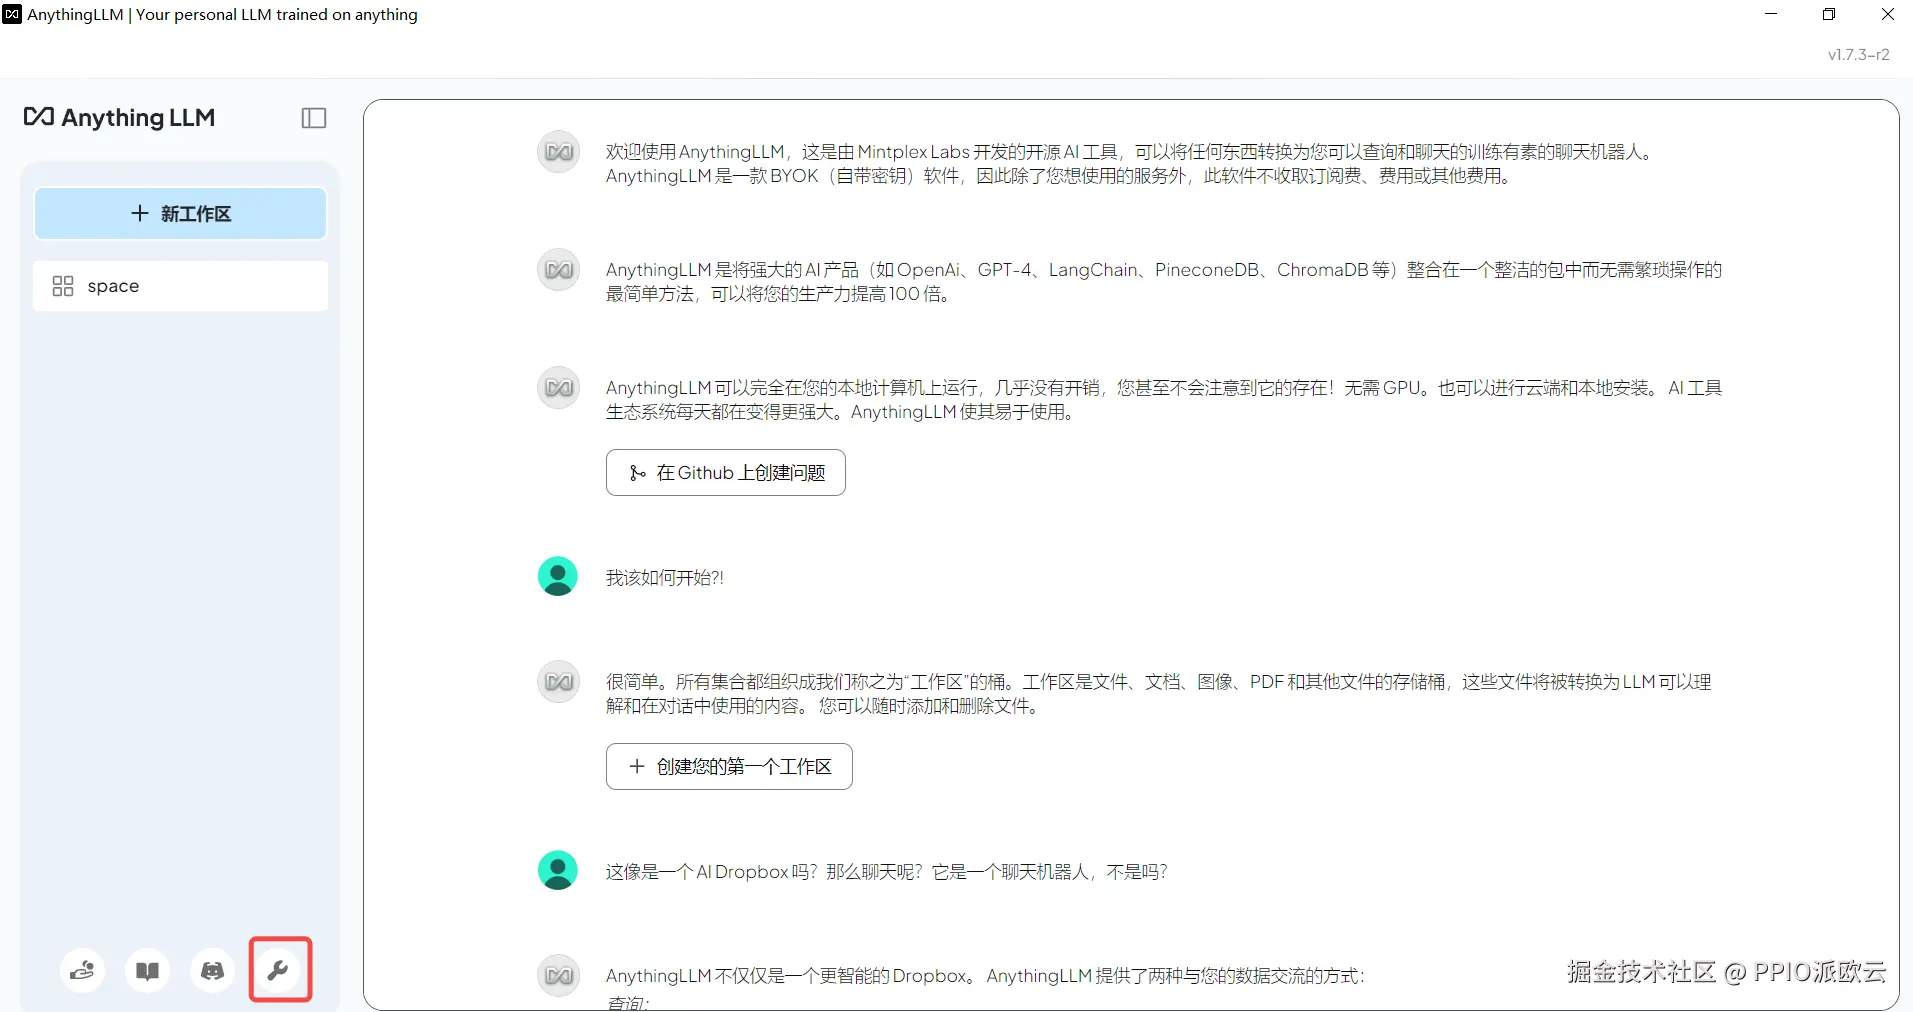This screenshot has height=1012, width=1913.
Task: Click the bot avatar beside 更智能的 Dropbox message
Action: 559,976
